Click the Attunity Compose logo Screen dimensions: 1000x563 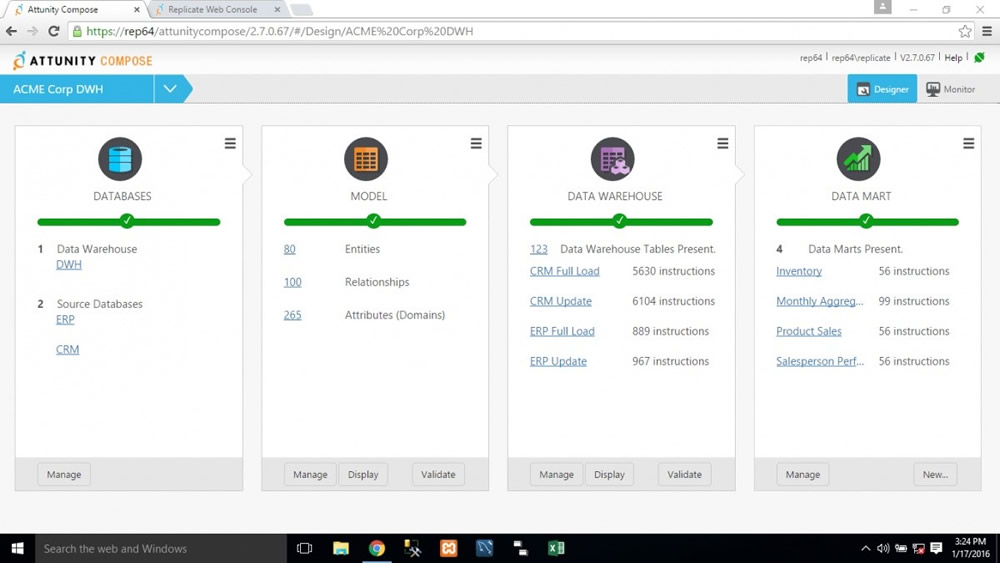(x=82, y=61)
